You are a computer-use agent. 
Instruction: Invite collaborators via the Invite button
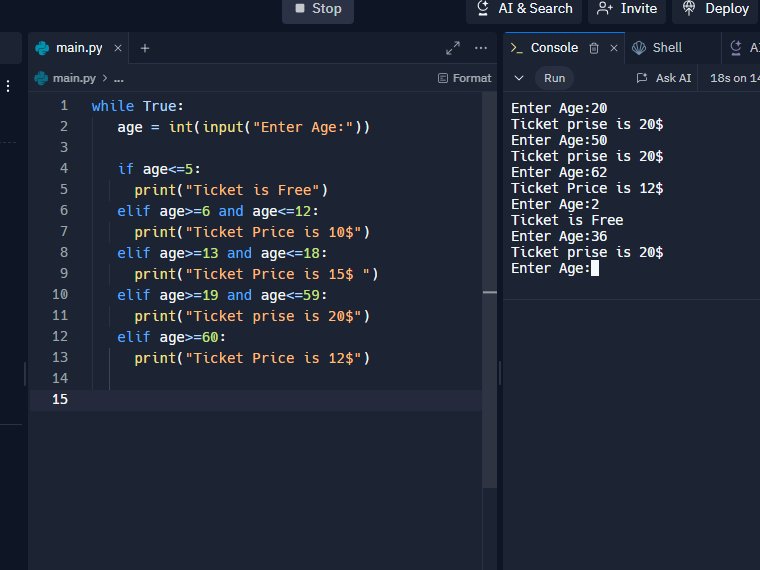coord(627,9)
